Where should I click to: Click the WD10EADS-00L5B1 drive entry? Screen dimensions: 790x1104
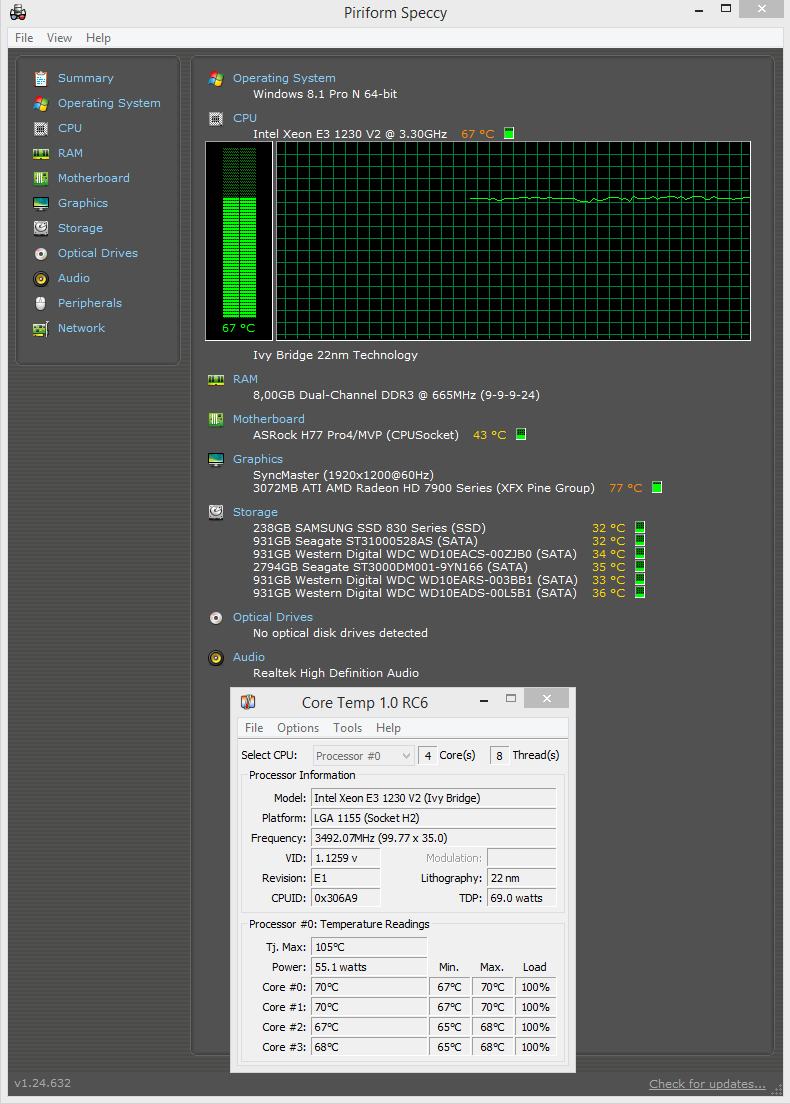pyautogui.click(x=415, y=594)
